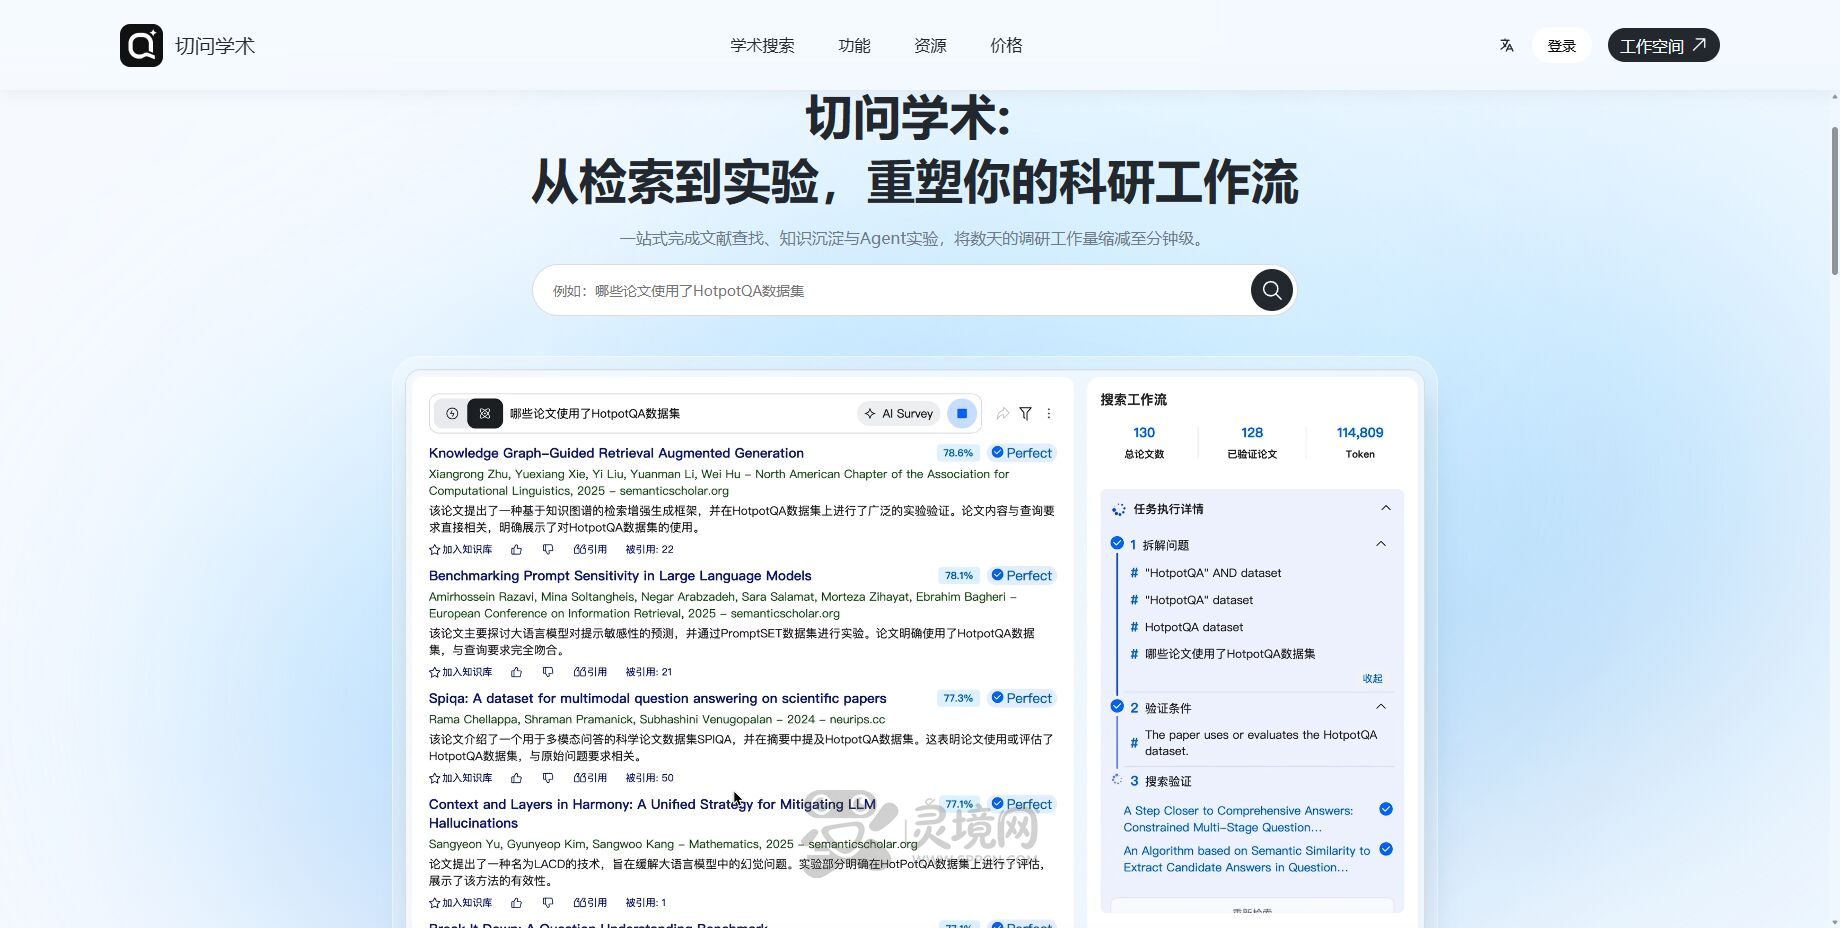Click thumbs-up on Knowledge Graph-Guided paper

pyautogui.click(x=516, y=549)
